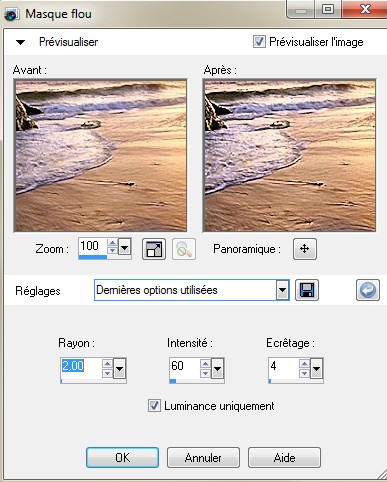
Task: Toggle Luminance uniquement checkbox
Action: coord(154,406)
